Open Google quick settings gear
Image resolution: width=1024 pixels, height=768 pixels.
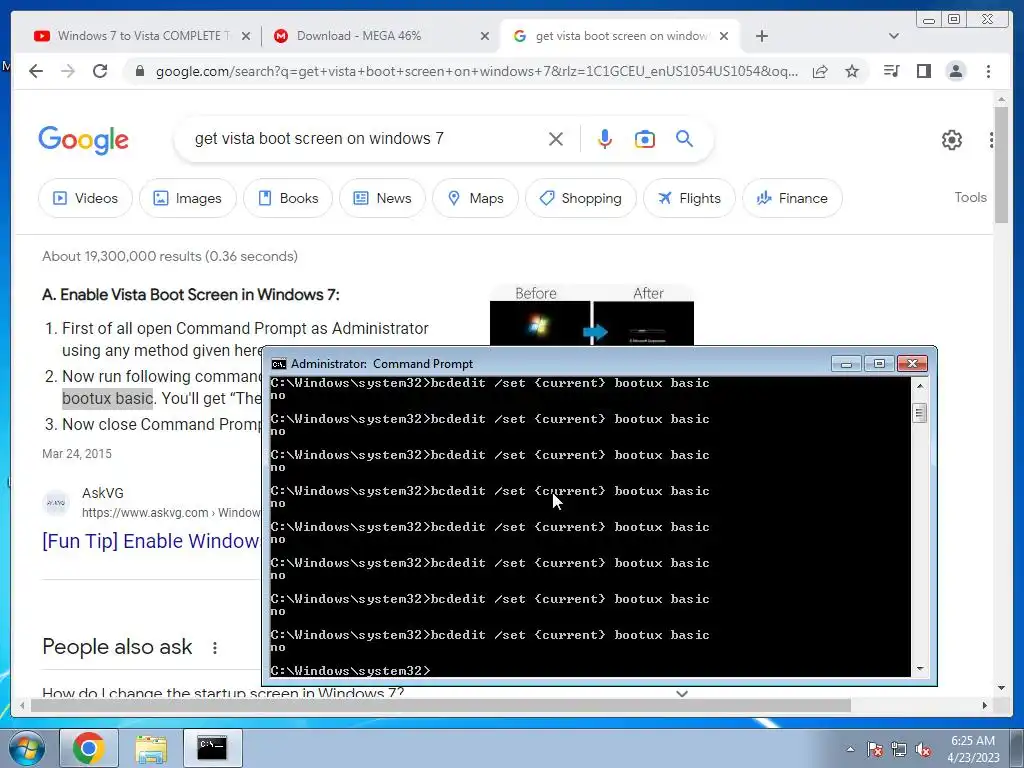952,140
